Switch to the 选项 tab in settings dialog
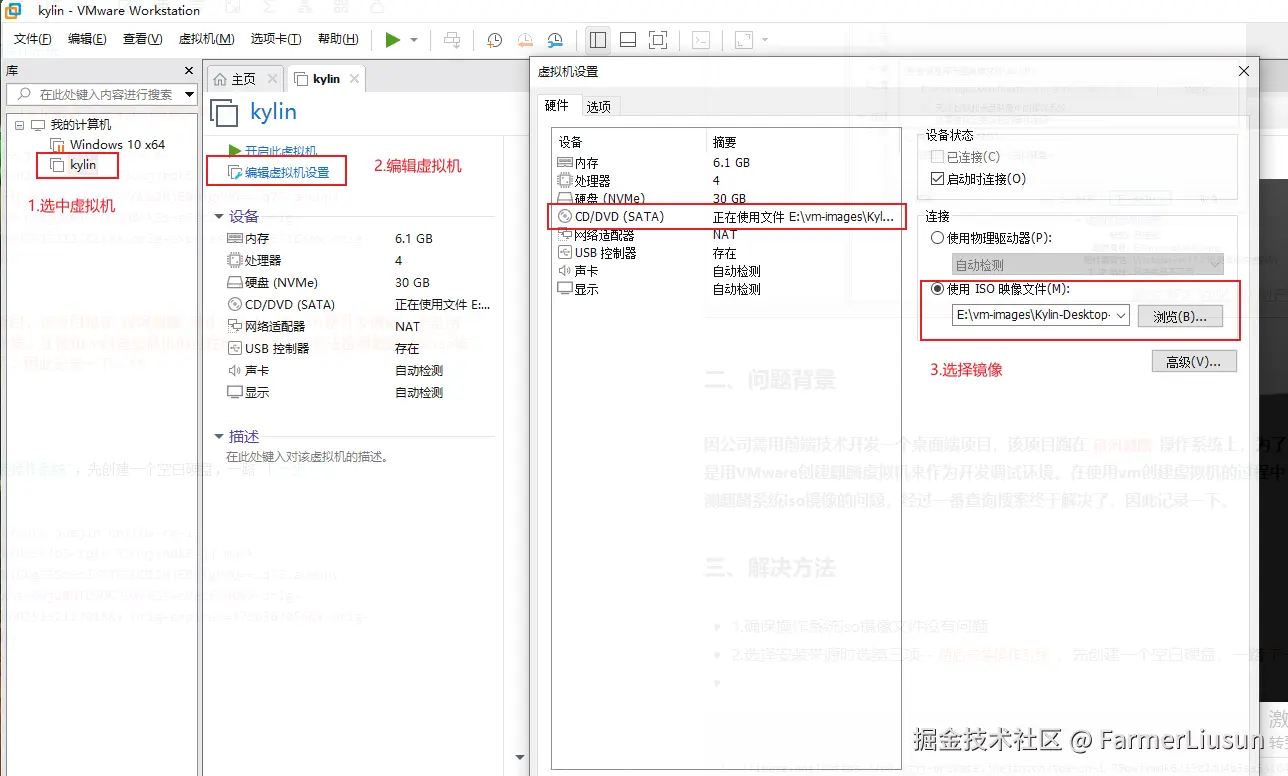This screenshot has width=1288, height=776. [x=598, y=106]
